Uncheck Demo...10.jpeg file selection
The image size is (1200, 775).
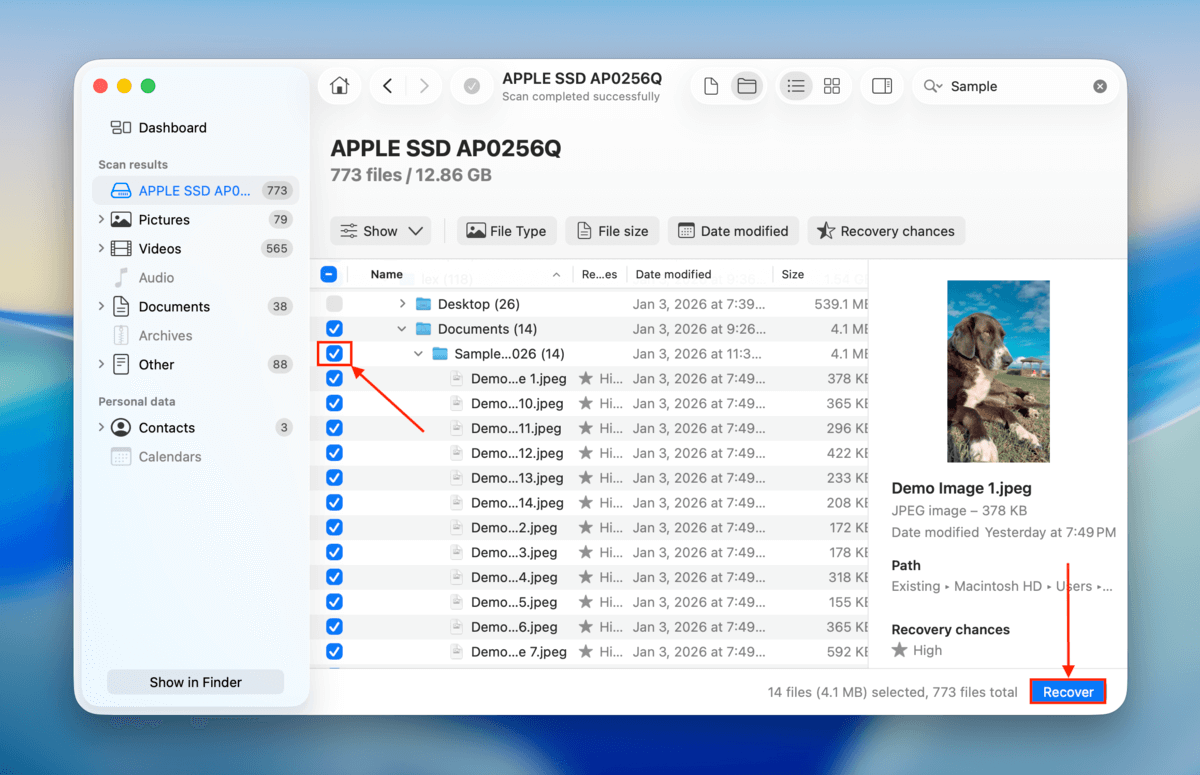[334, 403]
